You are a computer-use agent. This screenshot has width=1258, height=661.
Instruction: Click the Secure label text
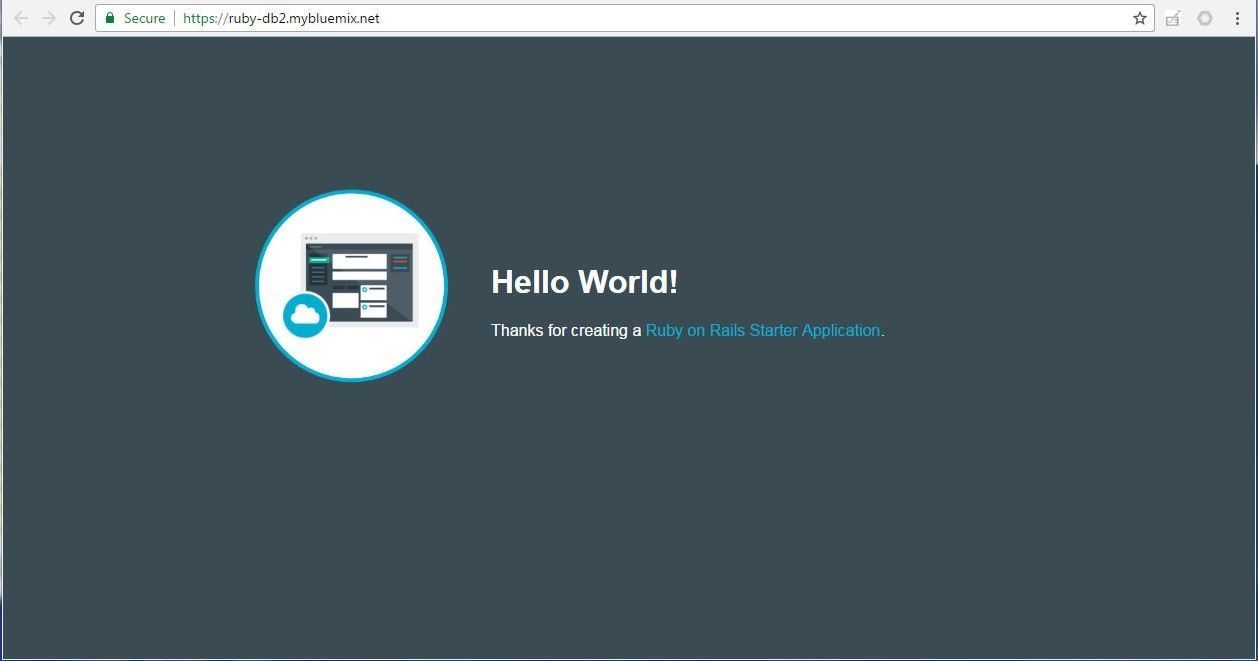[x=144, y=18]
